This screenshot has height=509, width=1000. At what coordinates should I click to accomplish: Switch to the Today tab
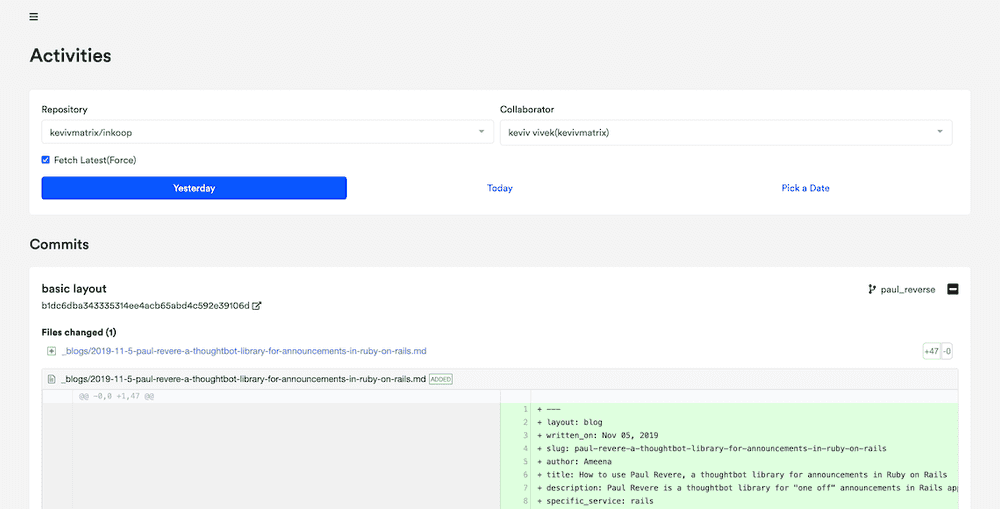[500, 188]
